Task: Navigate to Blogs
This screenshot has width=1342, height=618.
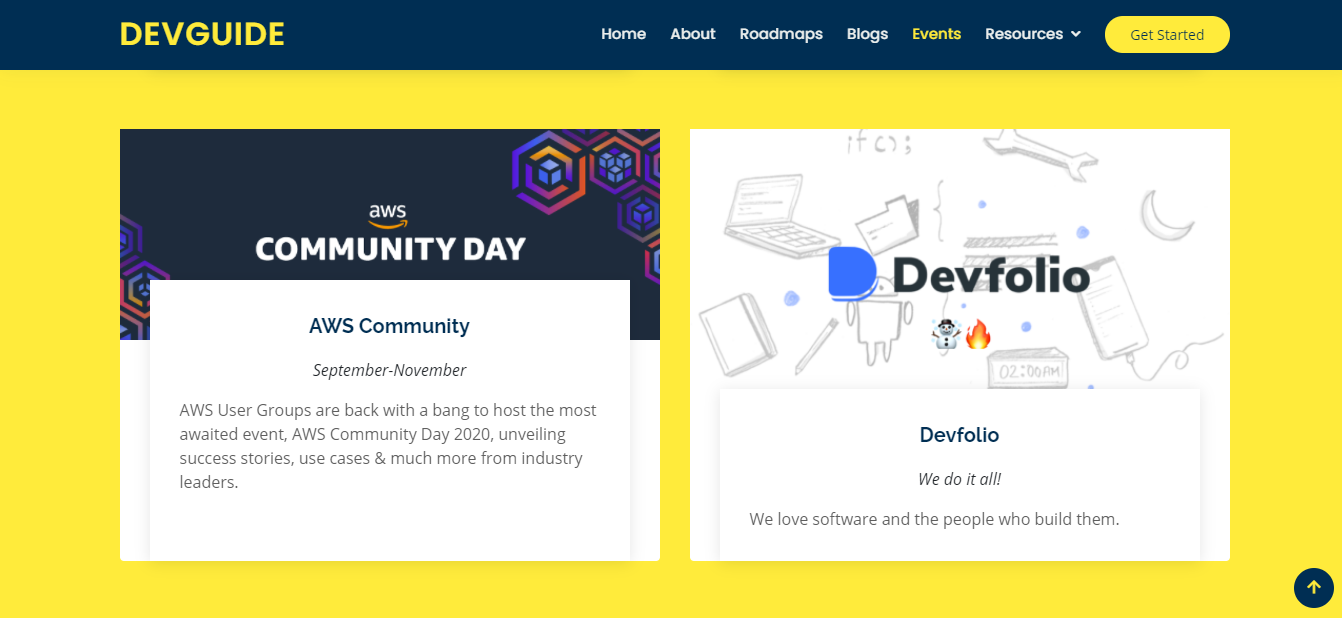Action: [867, 34]
